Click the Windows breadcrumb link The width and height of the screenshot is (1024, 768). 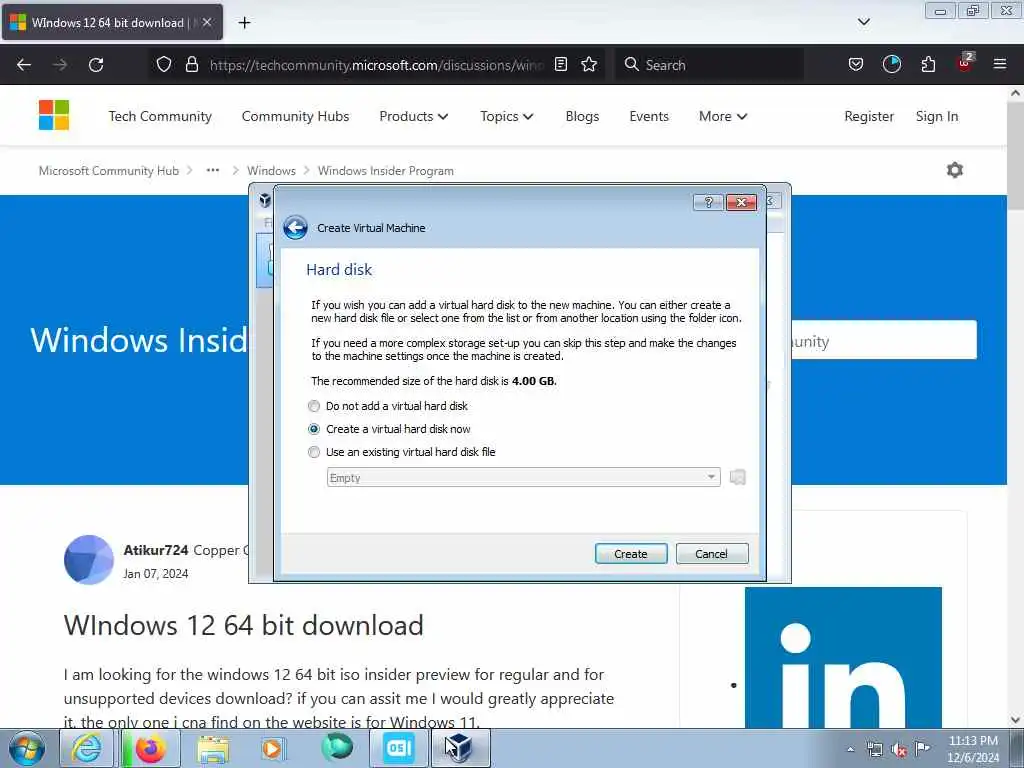[x=271, y=170]
